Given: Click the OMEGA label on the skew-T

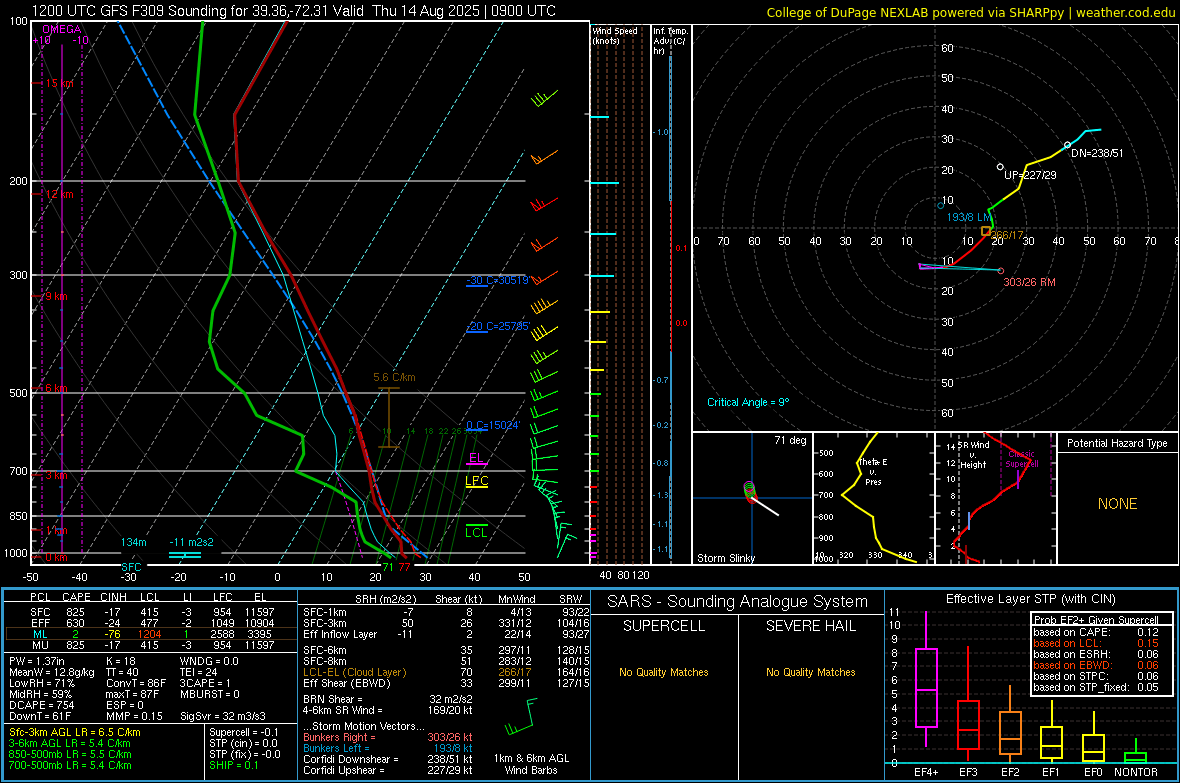Looking at the screenshot, I should [x=61, y=29].
